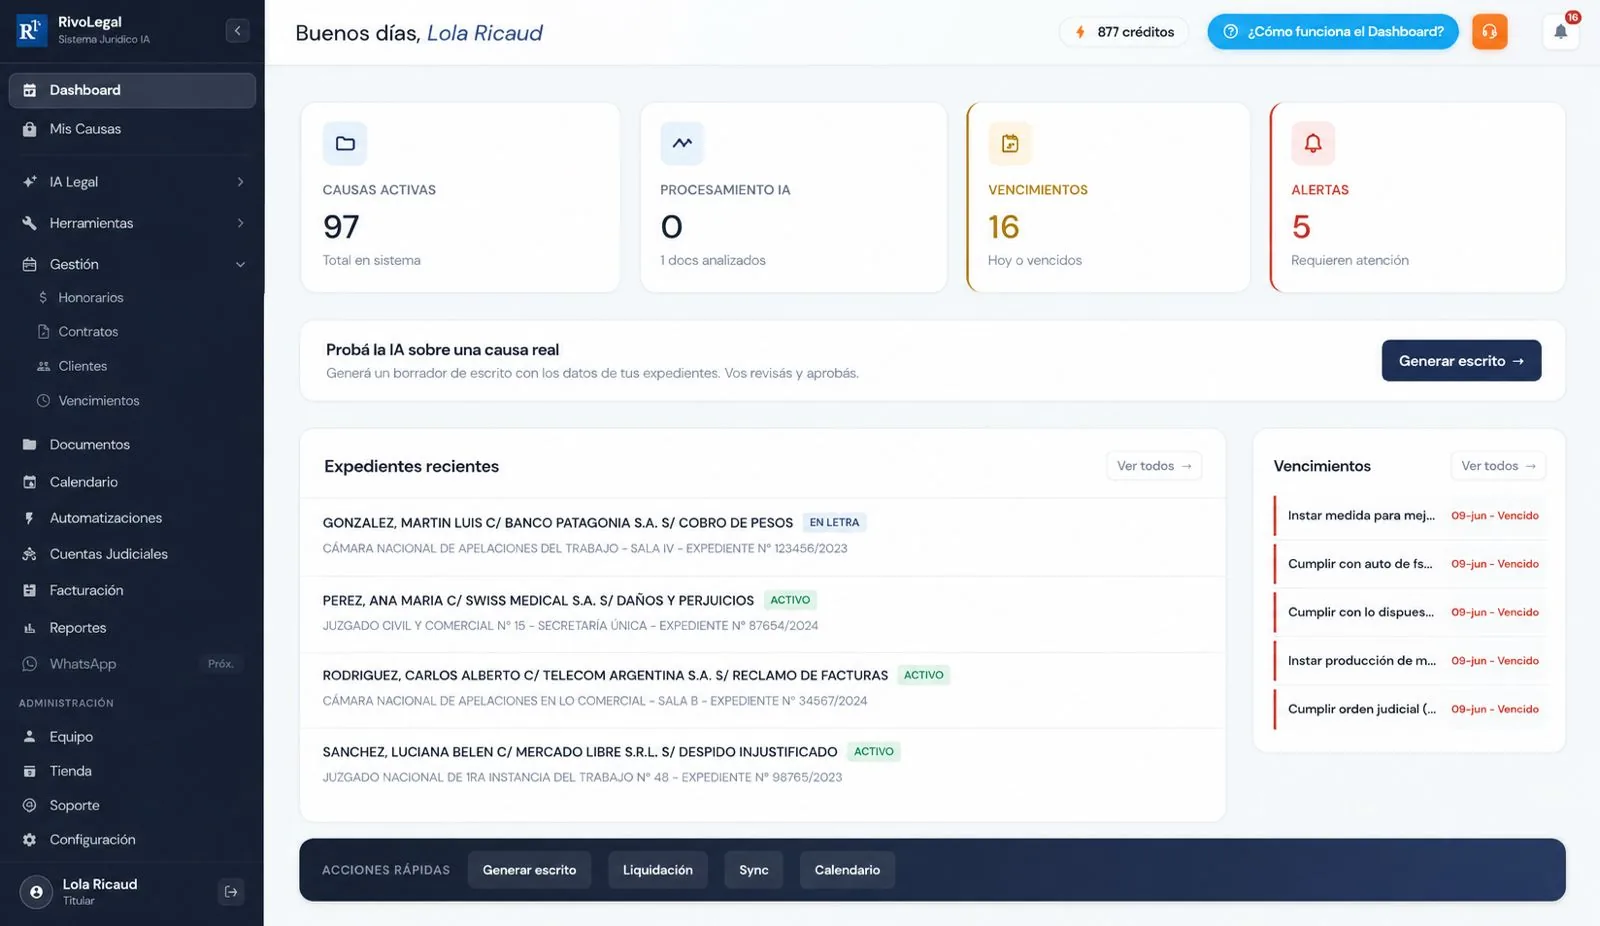Click the lightning bolt credits icon
This screenshot has width=1600, height=926.
1080,32
